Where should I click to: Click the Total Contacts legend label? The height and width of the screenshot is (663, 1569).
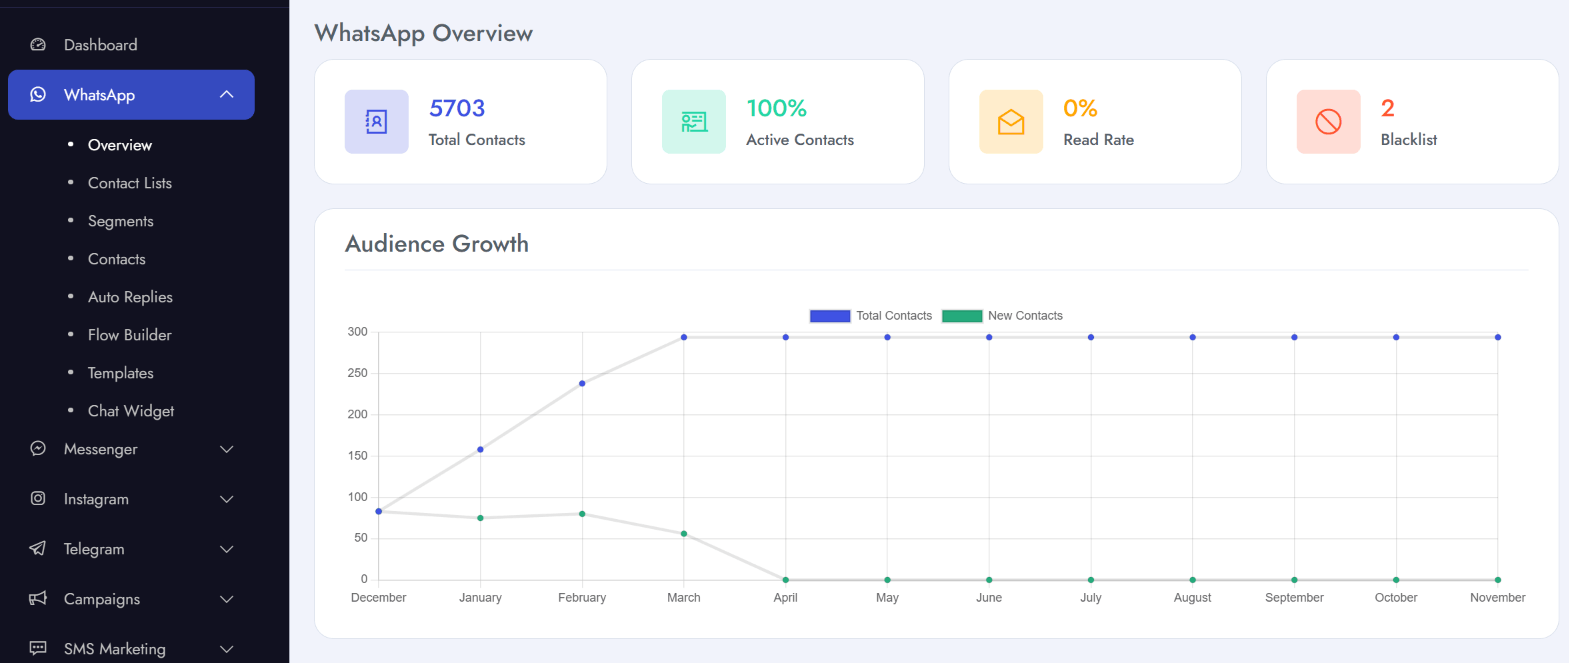tap(894, 316)
